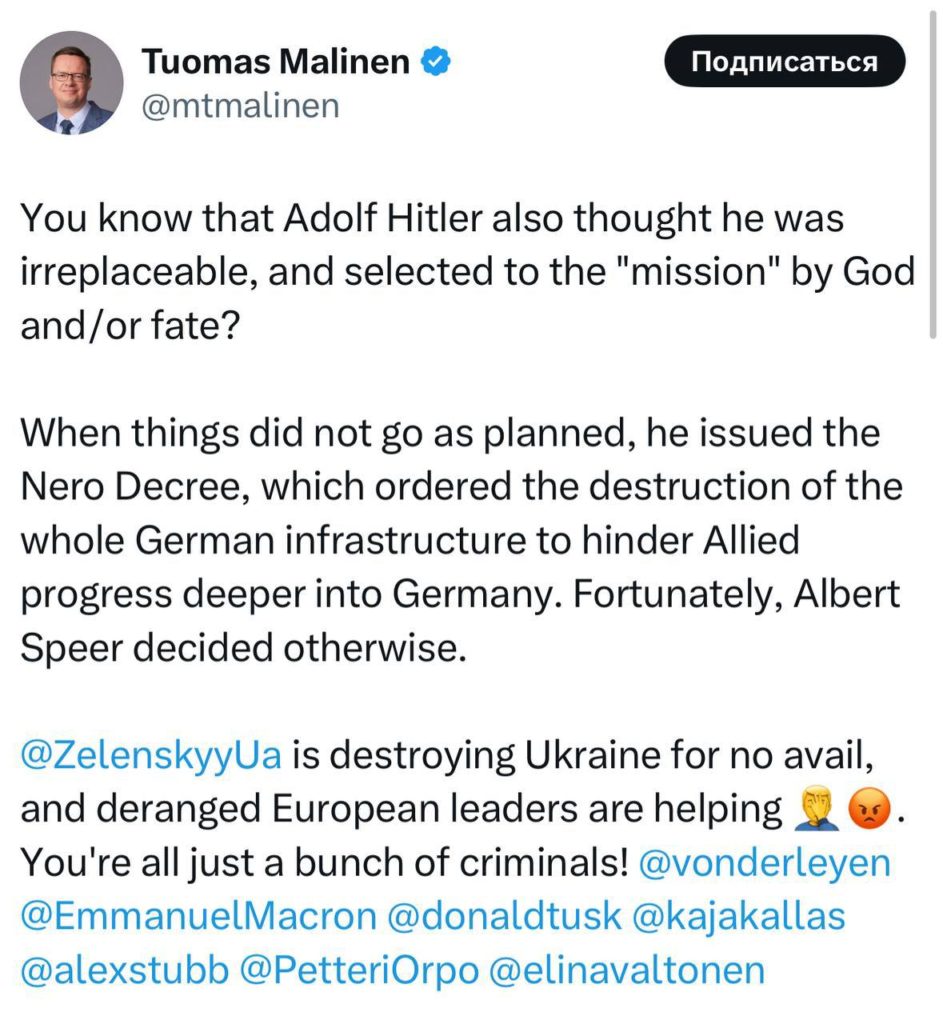Viewport: 943px width, 1024px height.
Task: Click the "bunch of criminals" sentence
Action: coord(320,863)
